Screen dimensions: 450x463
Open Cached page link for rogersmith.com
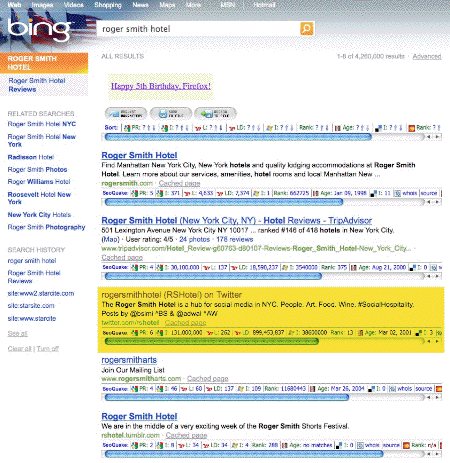tap(179, 183)
